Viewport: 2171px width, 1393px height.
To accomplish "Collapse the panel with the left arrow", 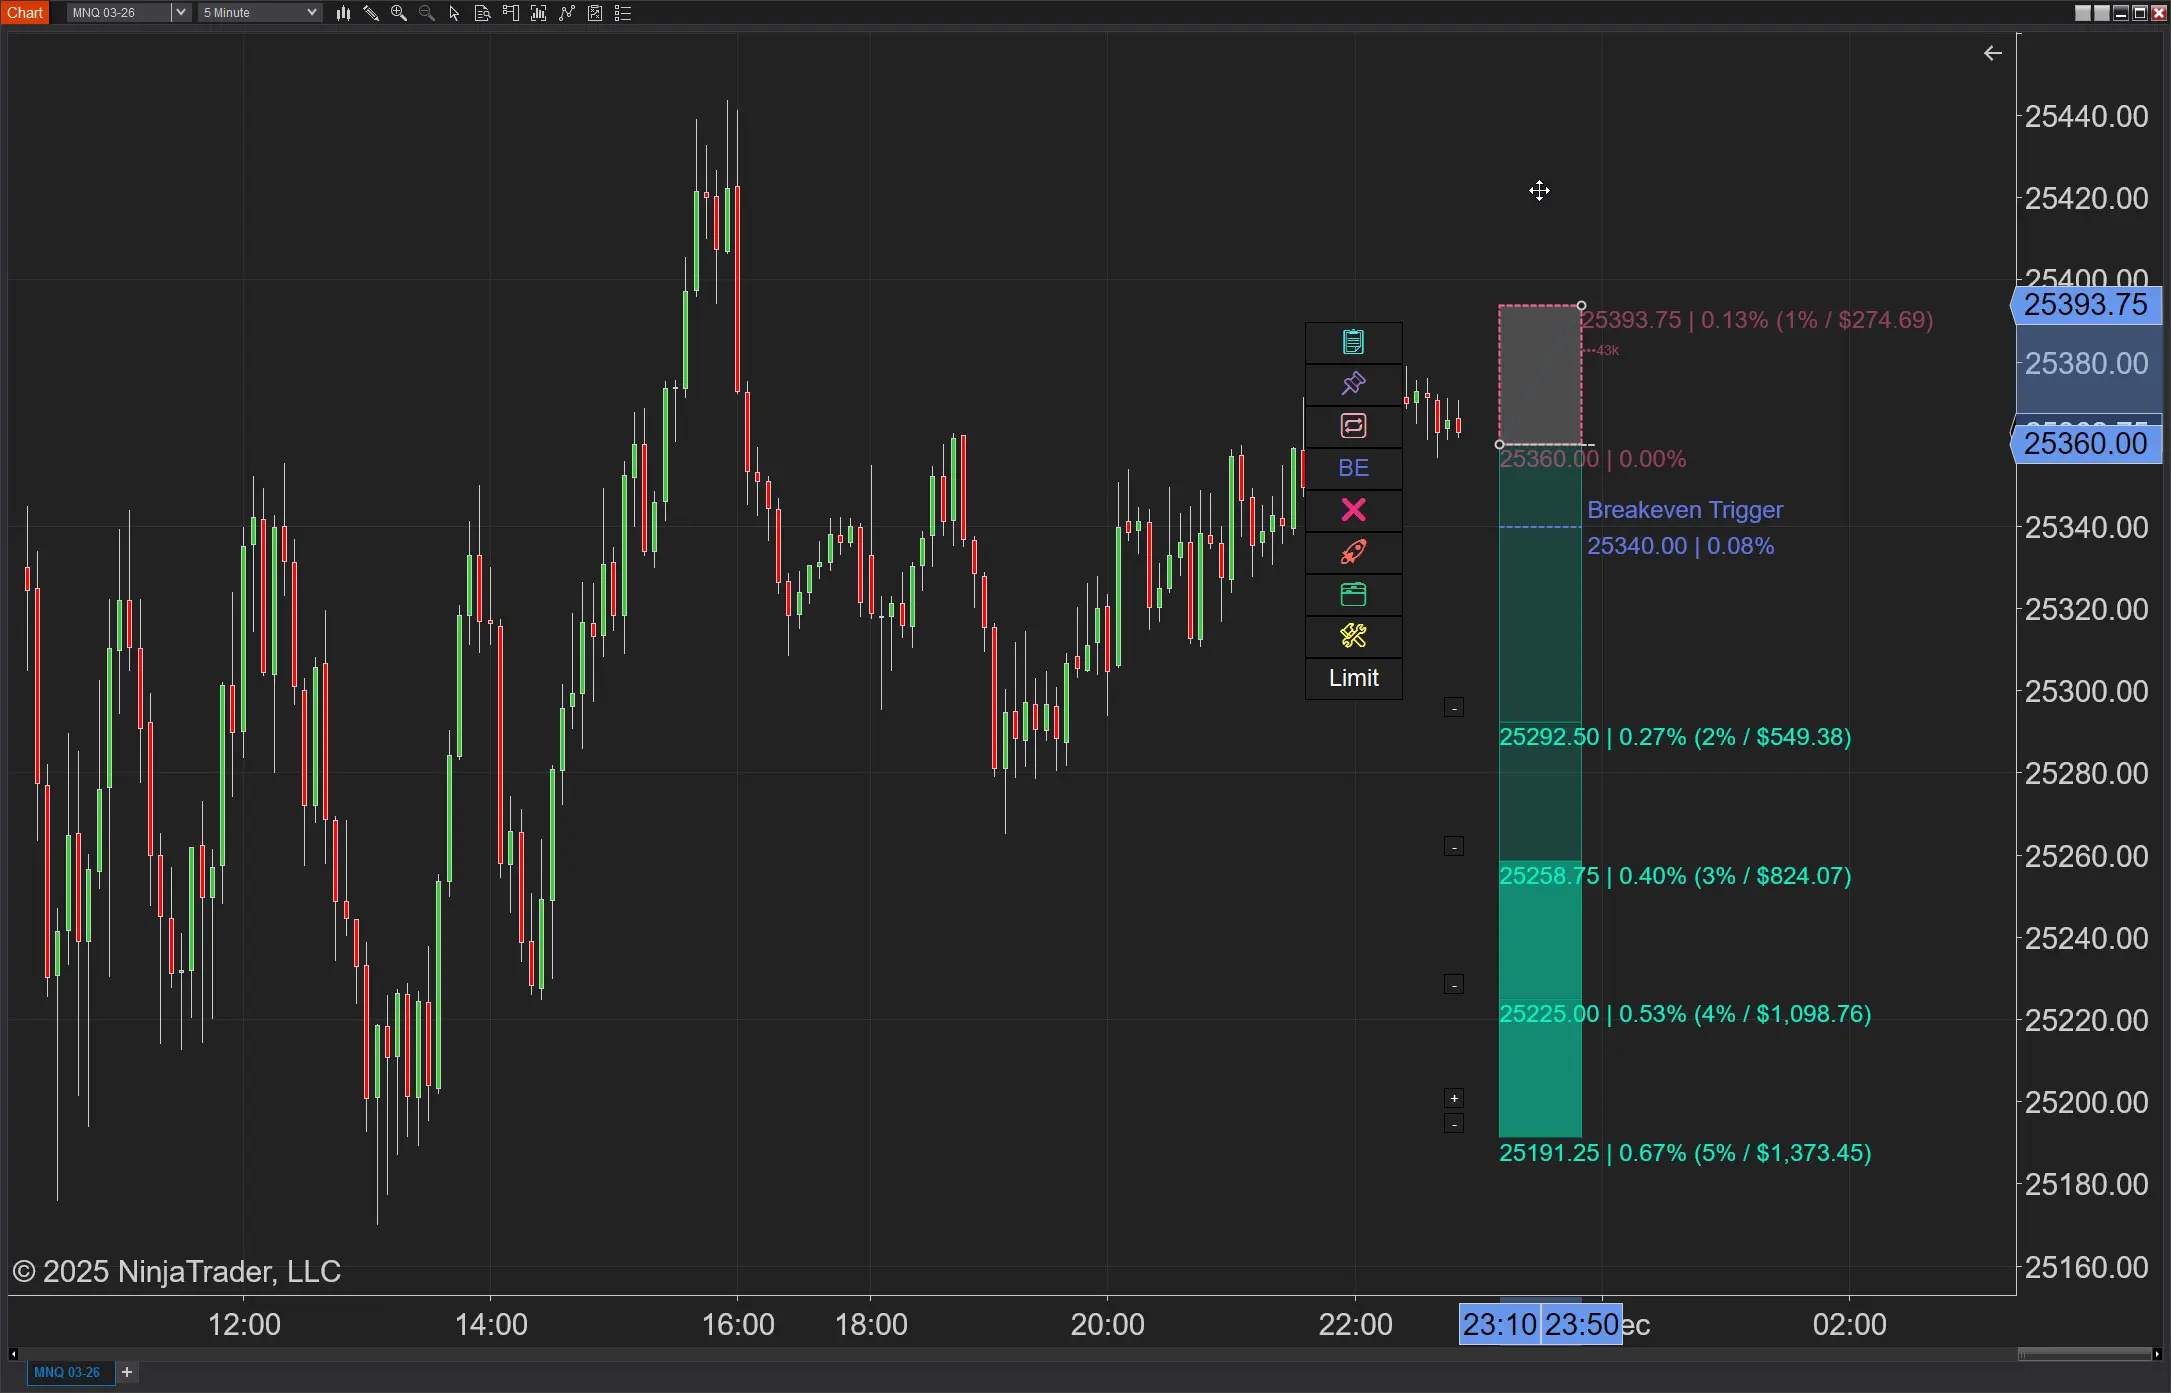I will (x=1992, y=53).
